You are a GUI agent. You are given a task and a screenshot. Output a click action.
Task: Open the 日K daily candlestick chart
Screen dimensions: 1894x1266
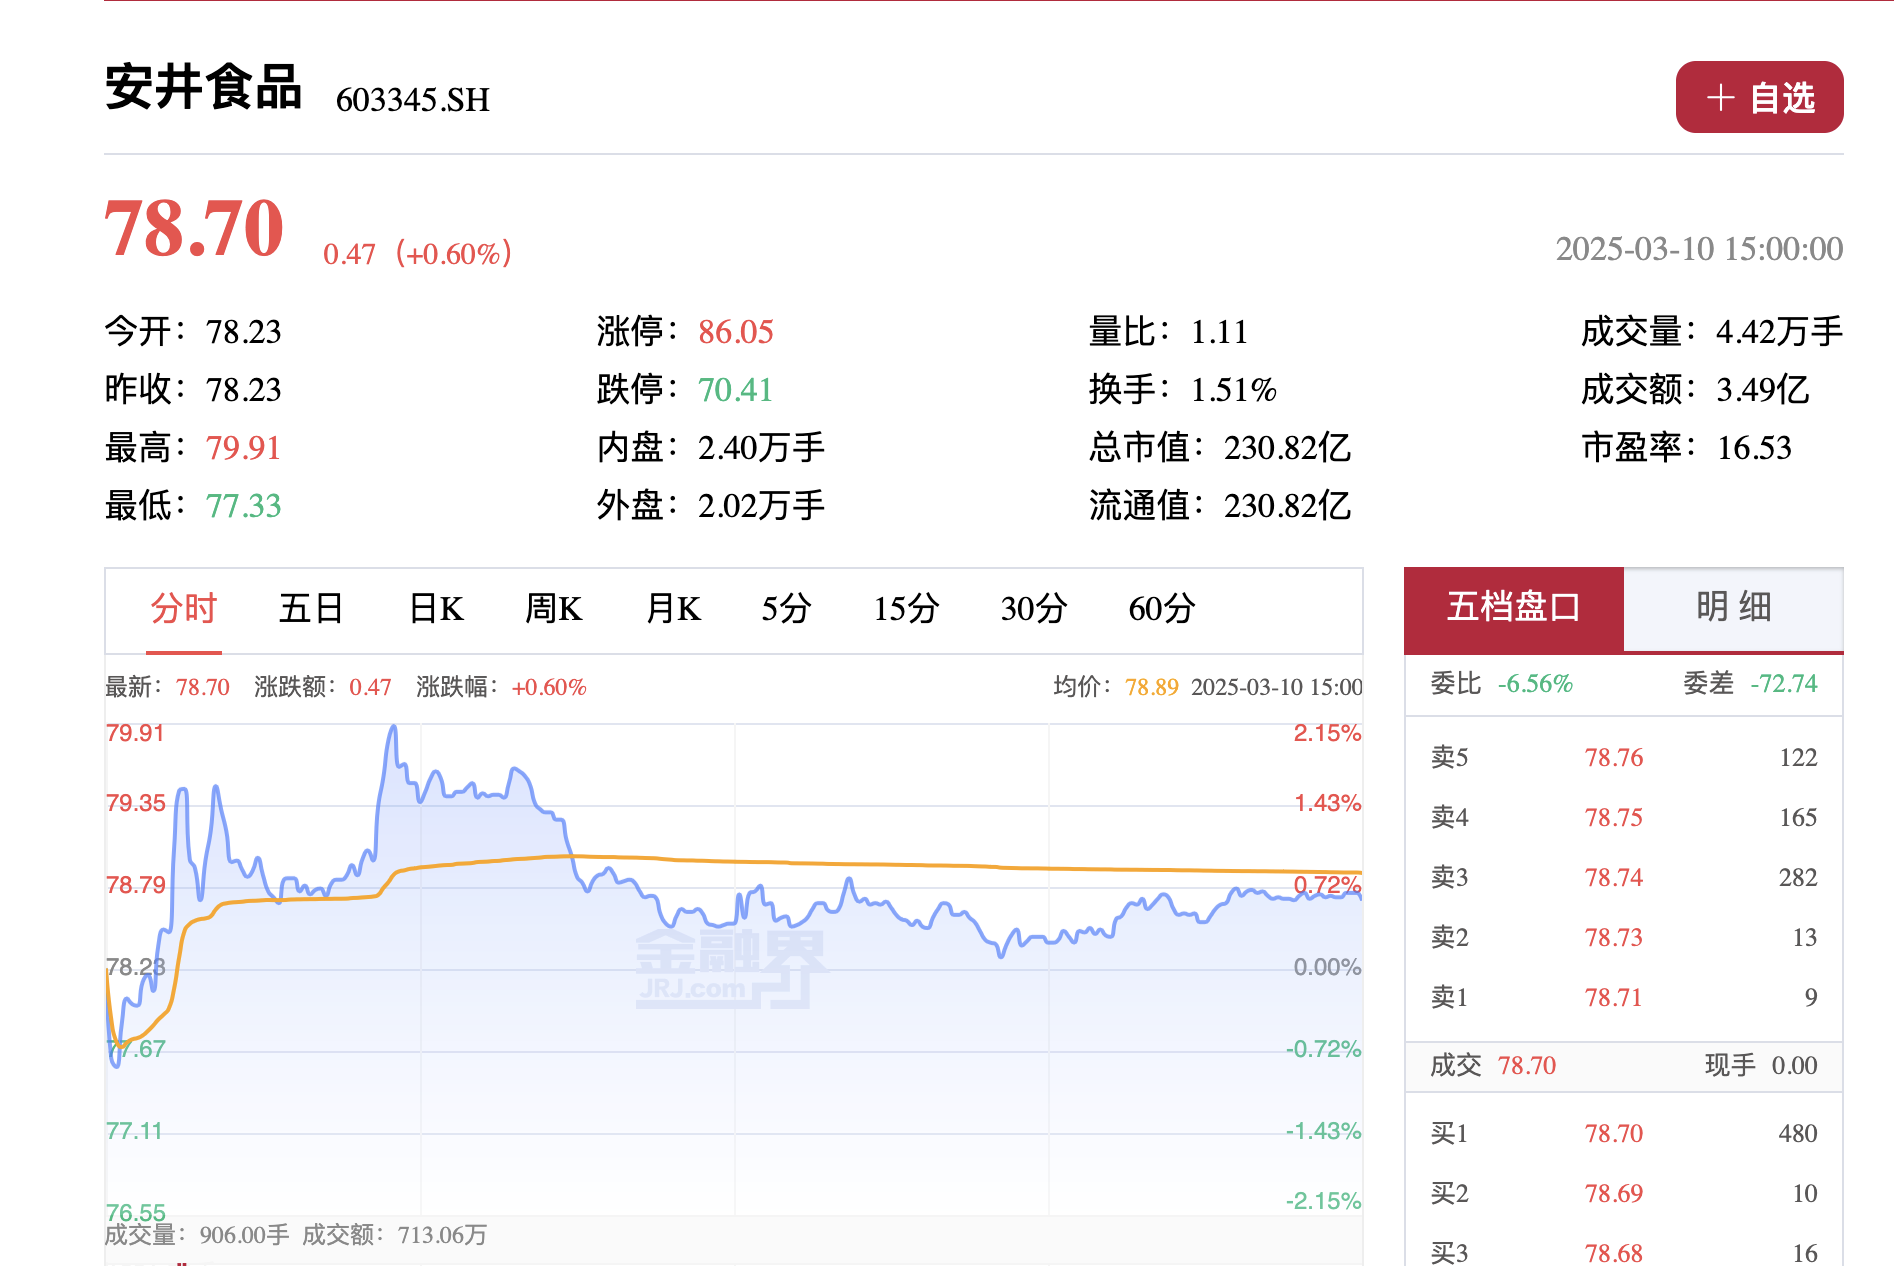pos(434,610)
